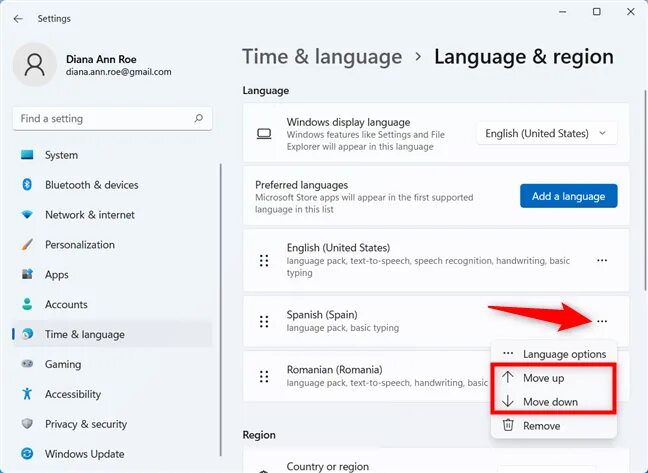
Task: Click the English (United States) language entry text
Action: pyautogui.click(x=338, y=248)
